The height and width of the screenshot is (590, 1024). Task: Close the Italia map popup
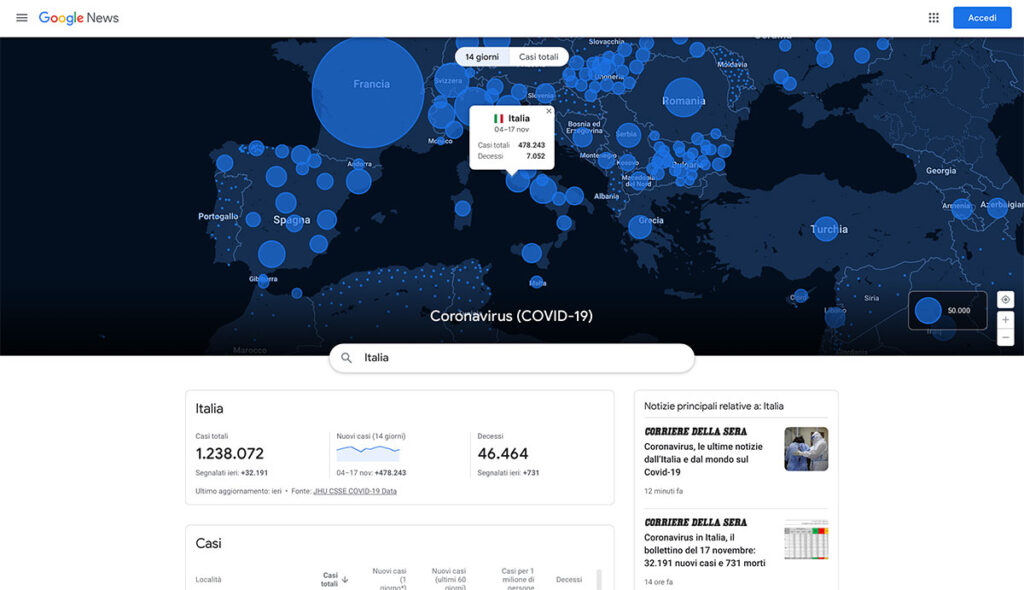pos(549,111)
